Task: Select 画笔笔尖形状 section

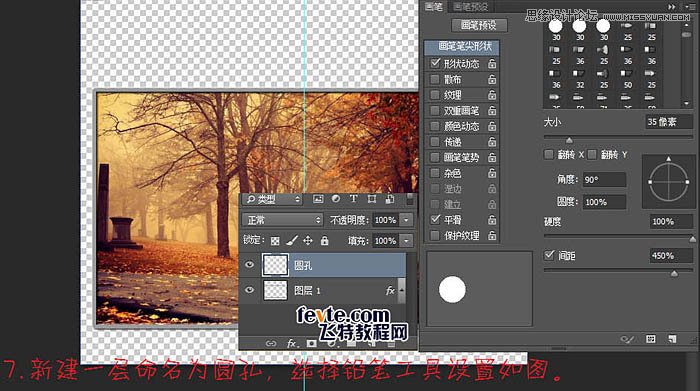Action: [x=462, y=46]
